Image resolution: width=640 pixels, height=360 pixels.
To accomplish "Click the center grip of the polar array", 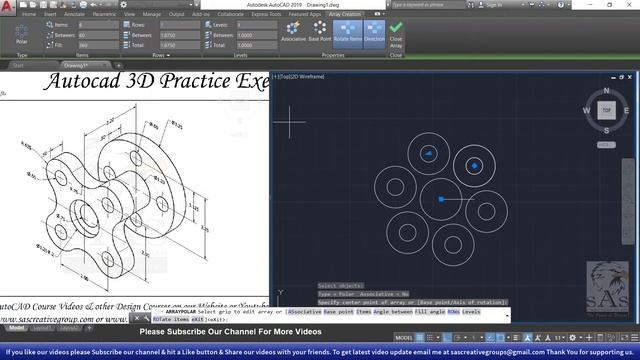I will [441, 199].
